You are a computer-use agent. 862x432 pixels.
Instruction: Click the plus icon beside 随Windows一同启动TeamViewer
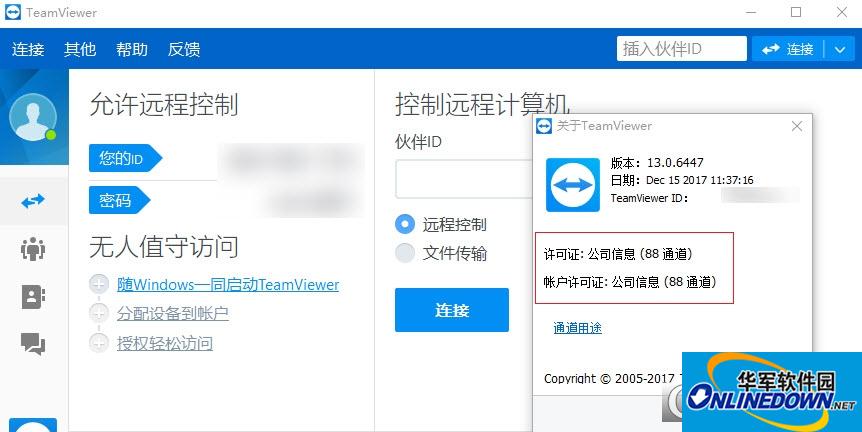[99, 284]
